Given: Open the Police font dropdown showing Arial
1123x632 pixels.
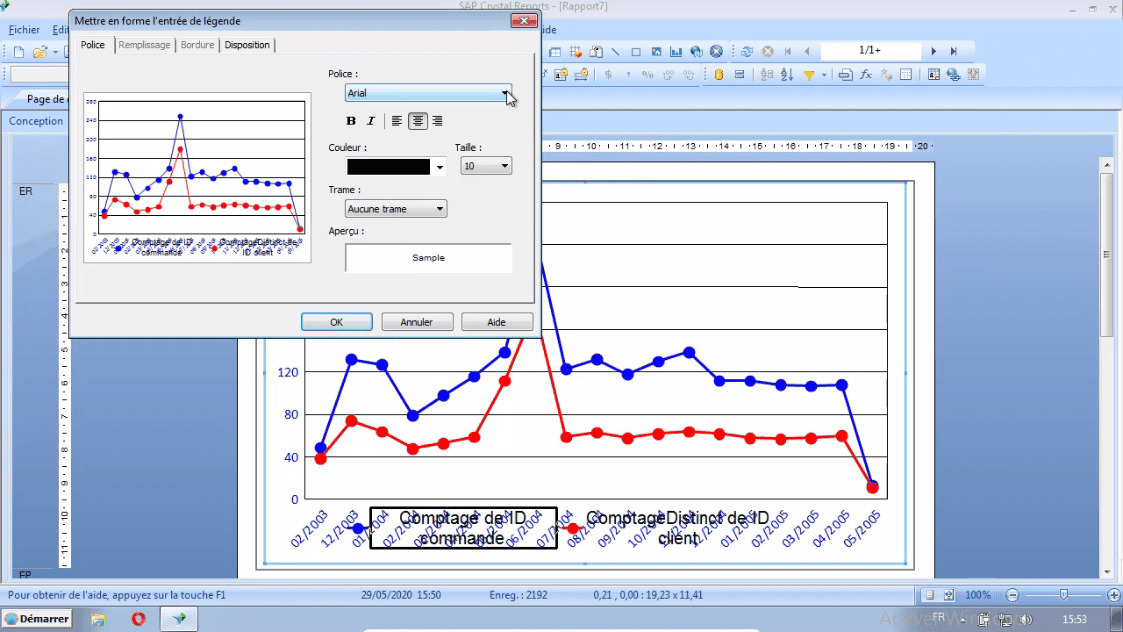Looking at the screenshot, I should (x=428, y=93).
